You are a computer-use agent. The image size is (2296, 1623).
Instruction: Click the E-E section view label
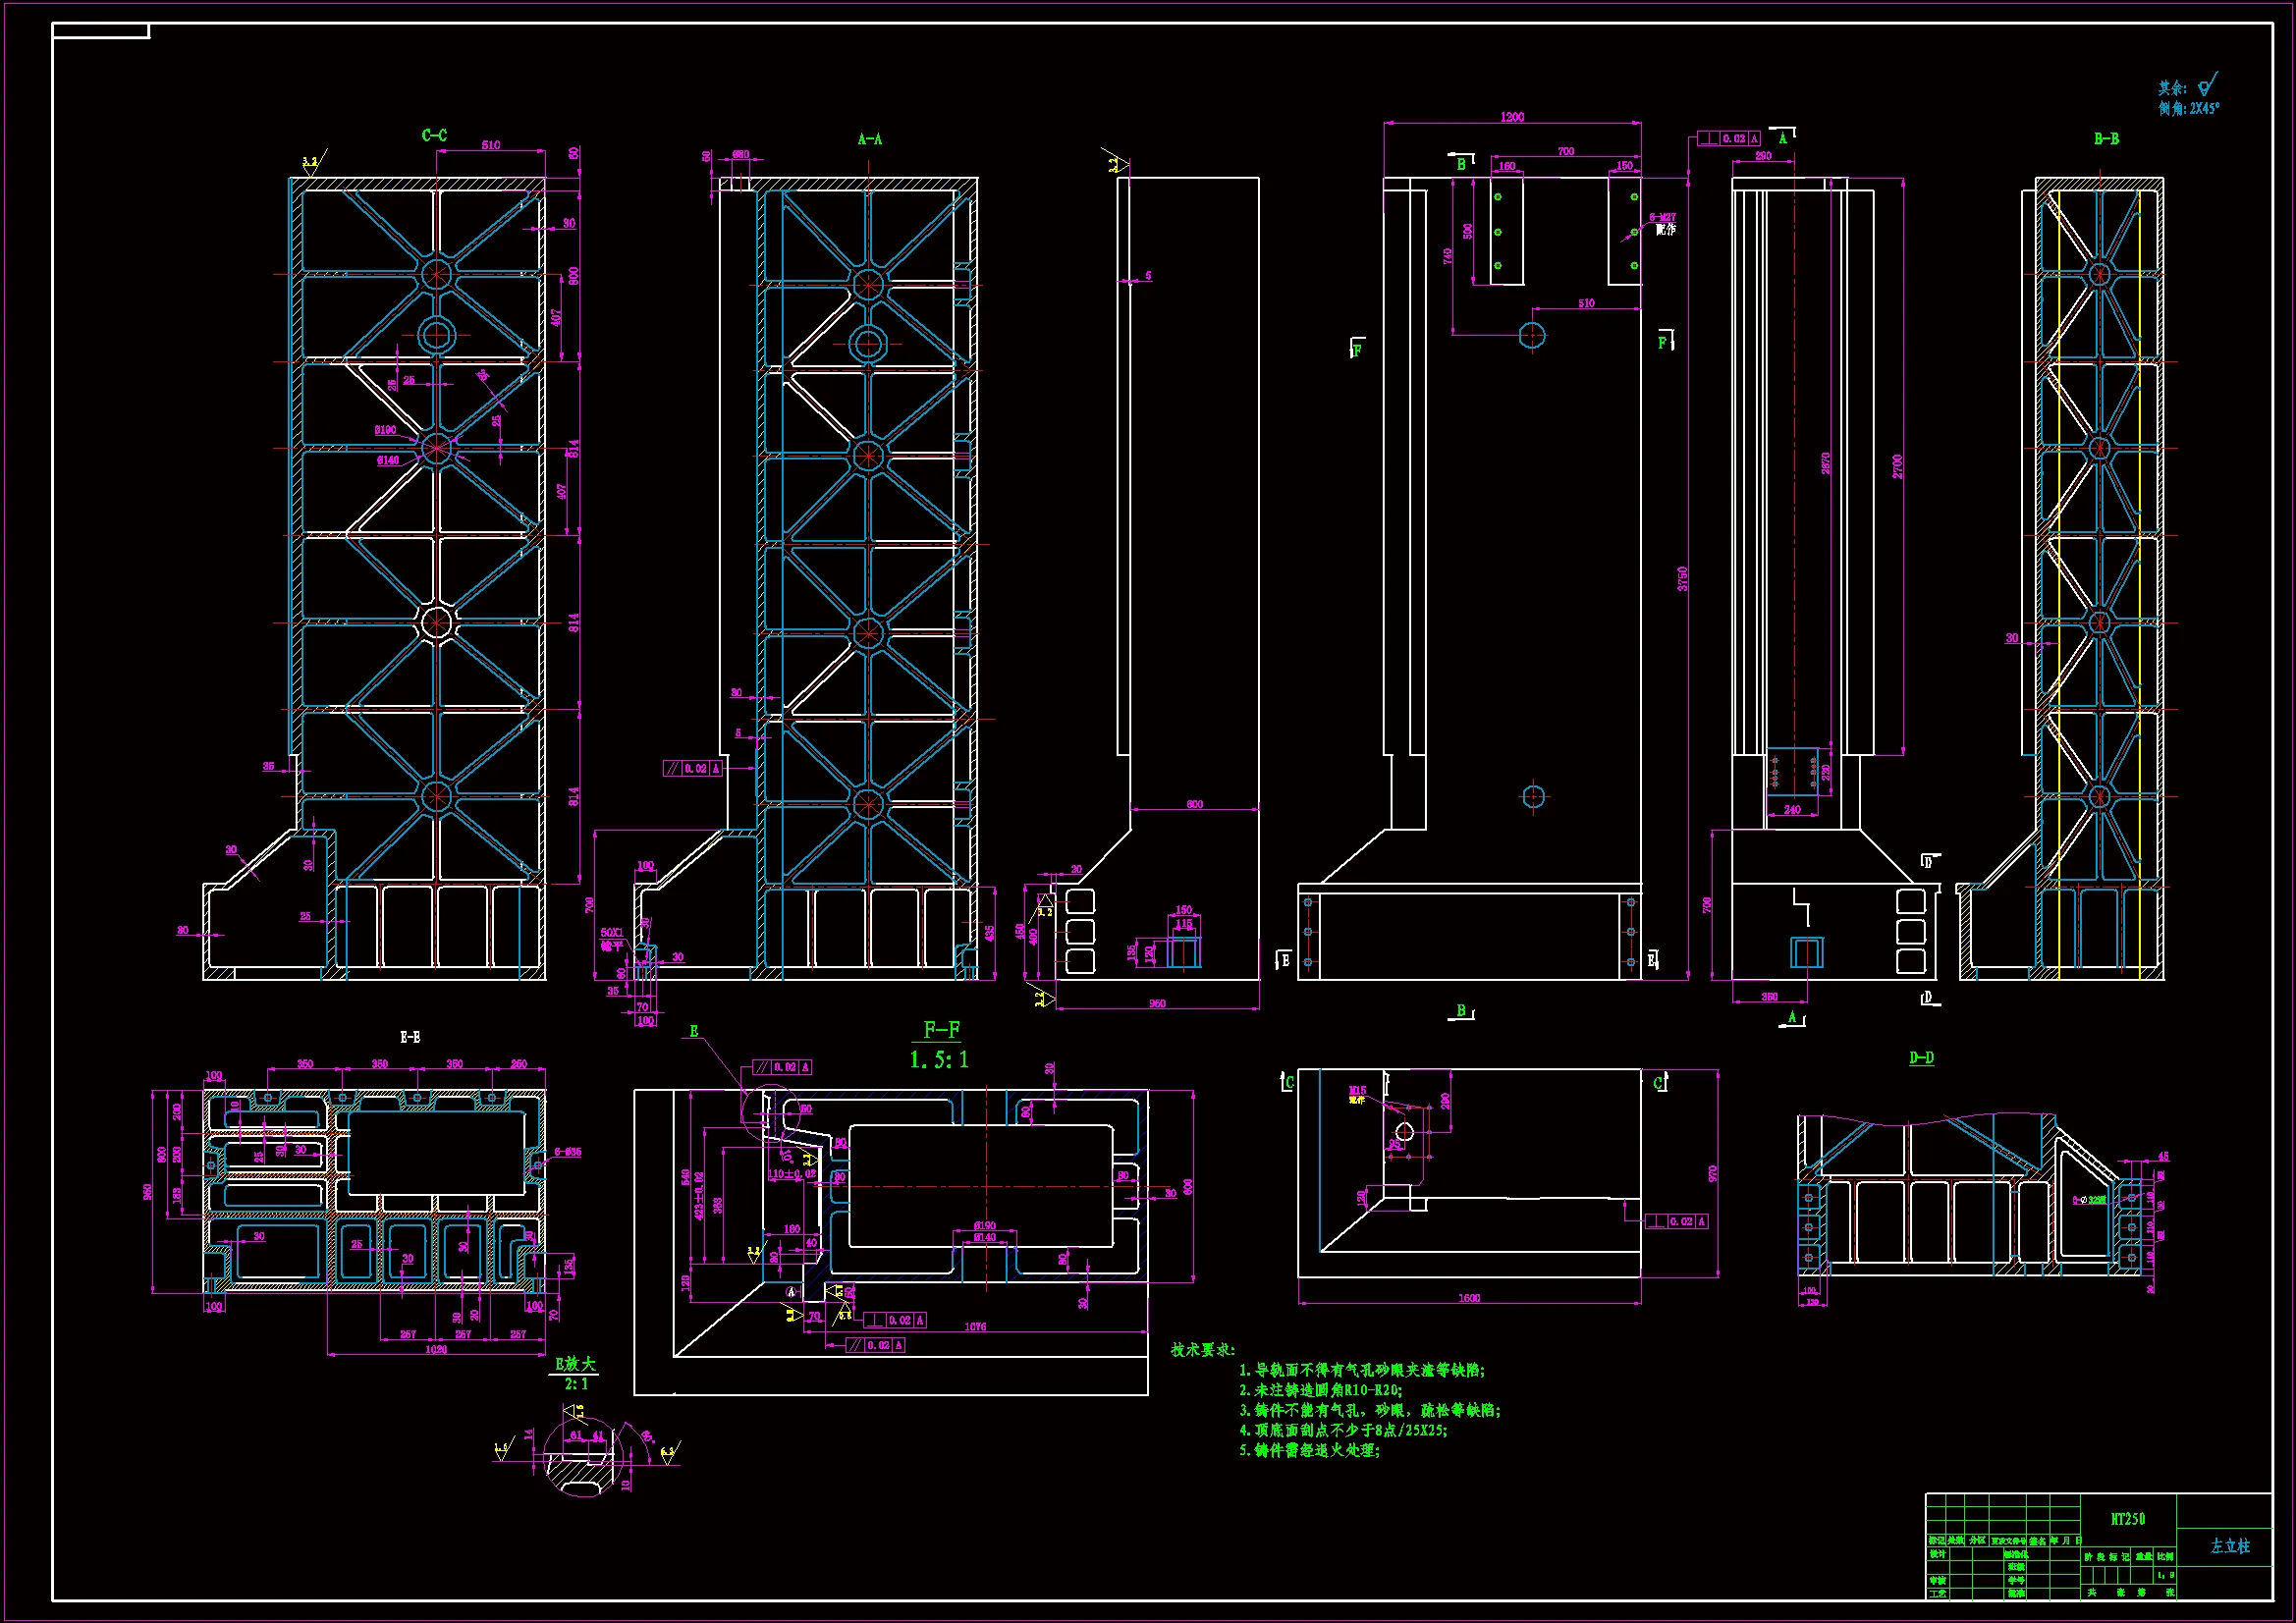tap(410, 1038)
